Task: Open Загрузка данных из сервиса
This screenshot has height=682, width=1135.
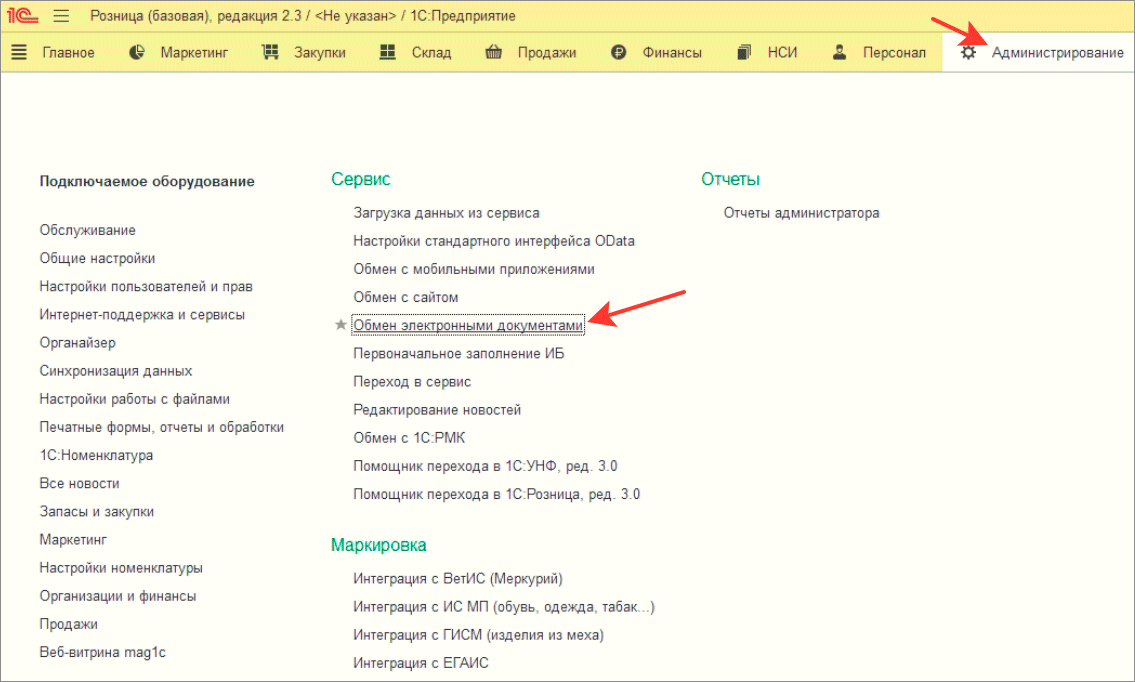Action: point(446,214)
